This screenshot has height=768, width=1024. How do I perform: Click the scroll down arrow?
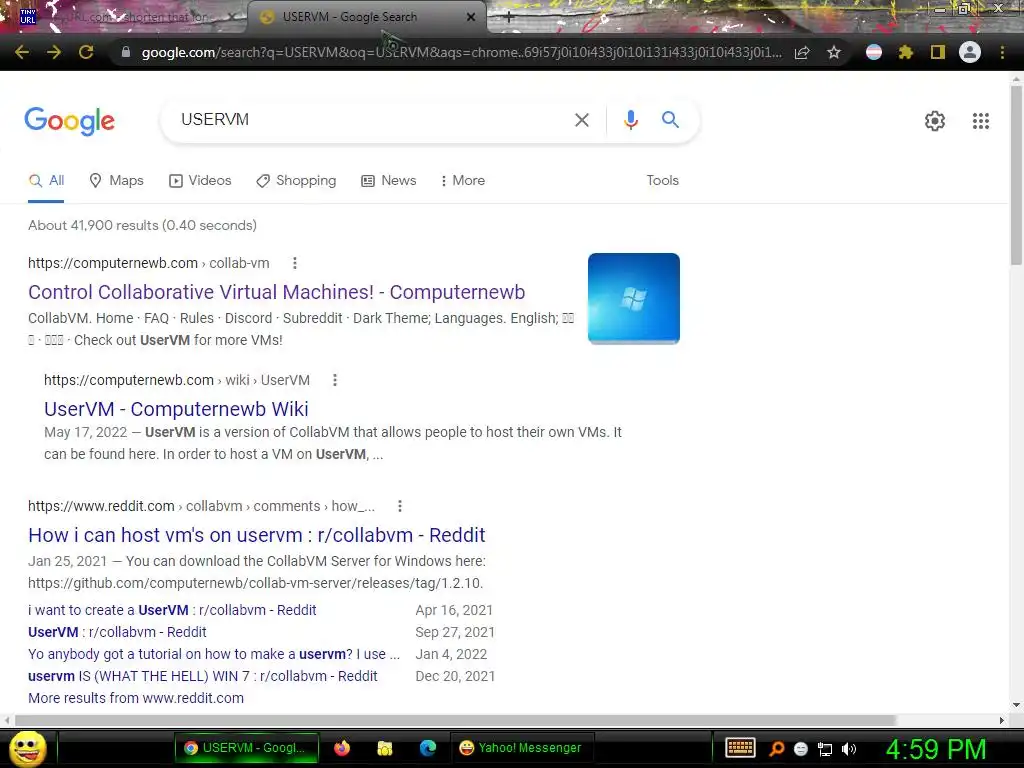click(1016, 705)
